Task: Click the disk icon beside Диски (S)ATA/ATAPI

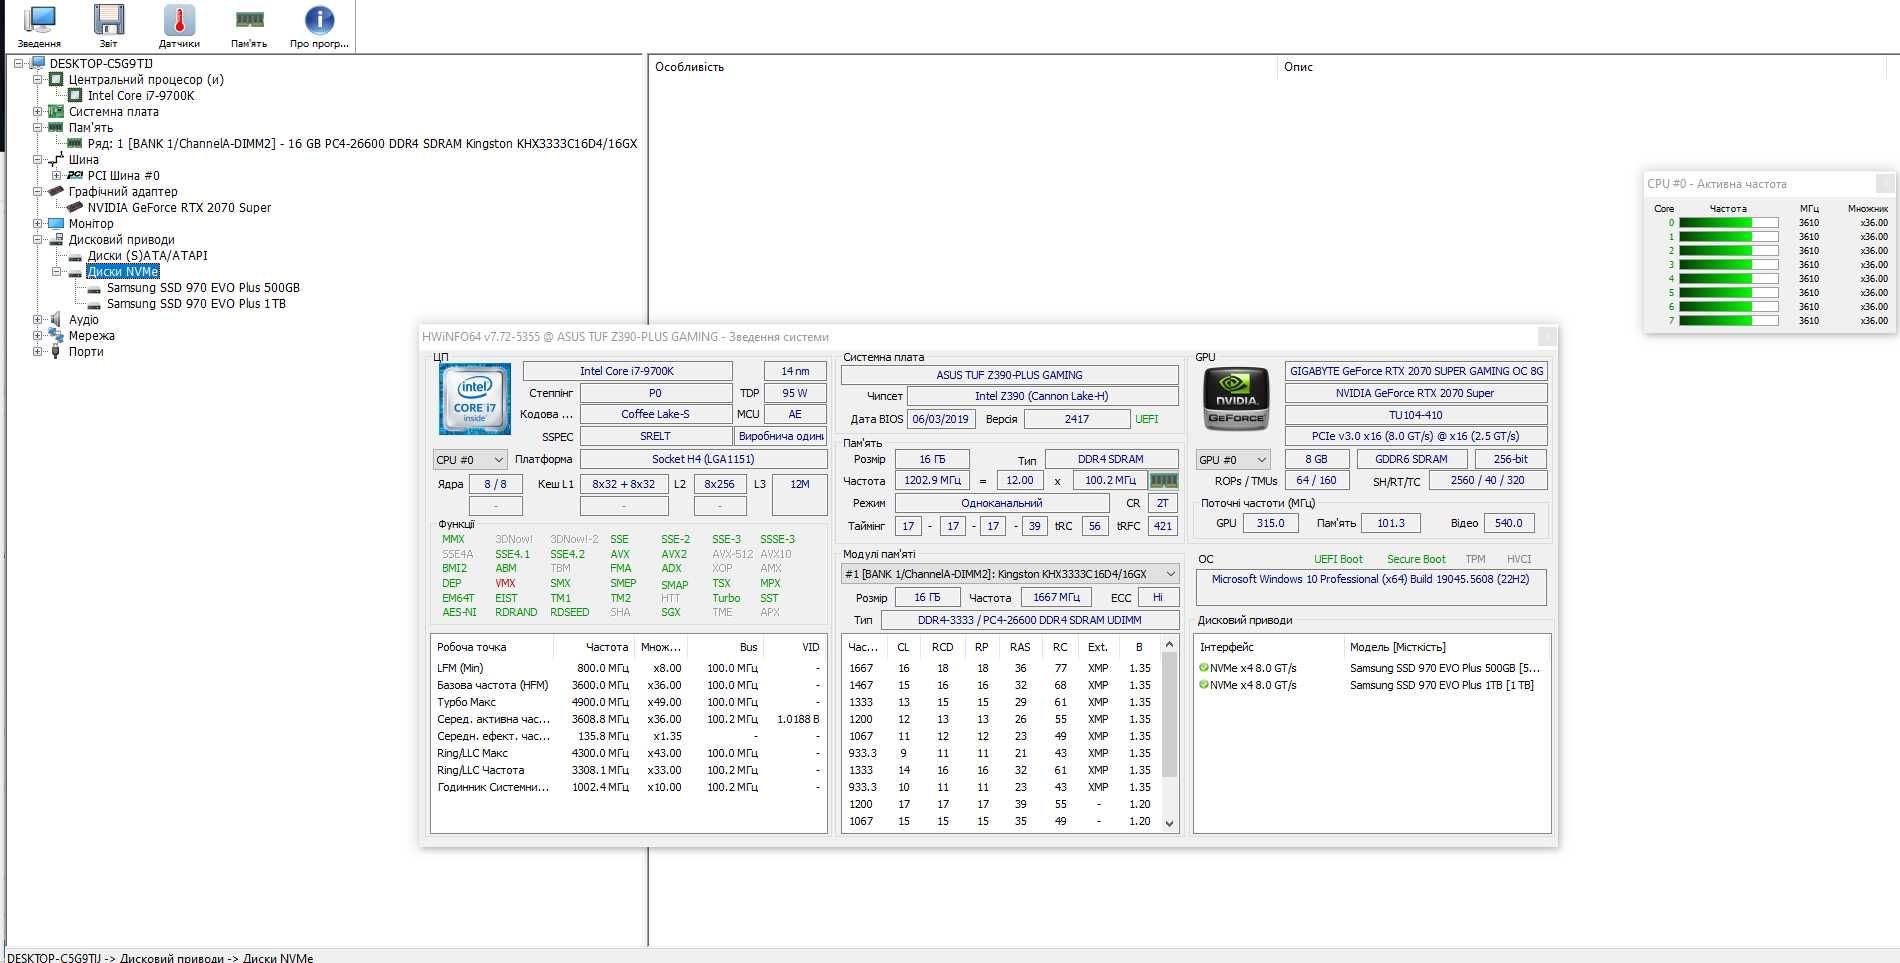Action: (75, 256)
